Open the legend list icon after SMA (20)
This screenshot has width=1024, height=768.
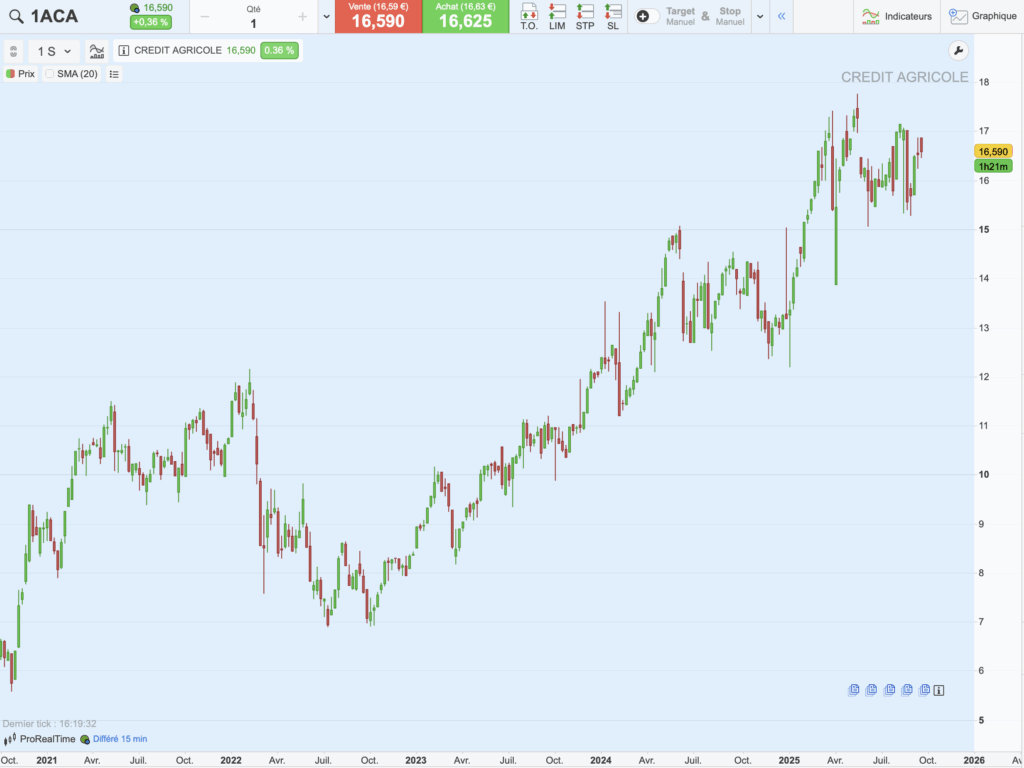pyautogui.click(x=114, y=74)
